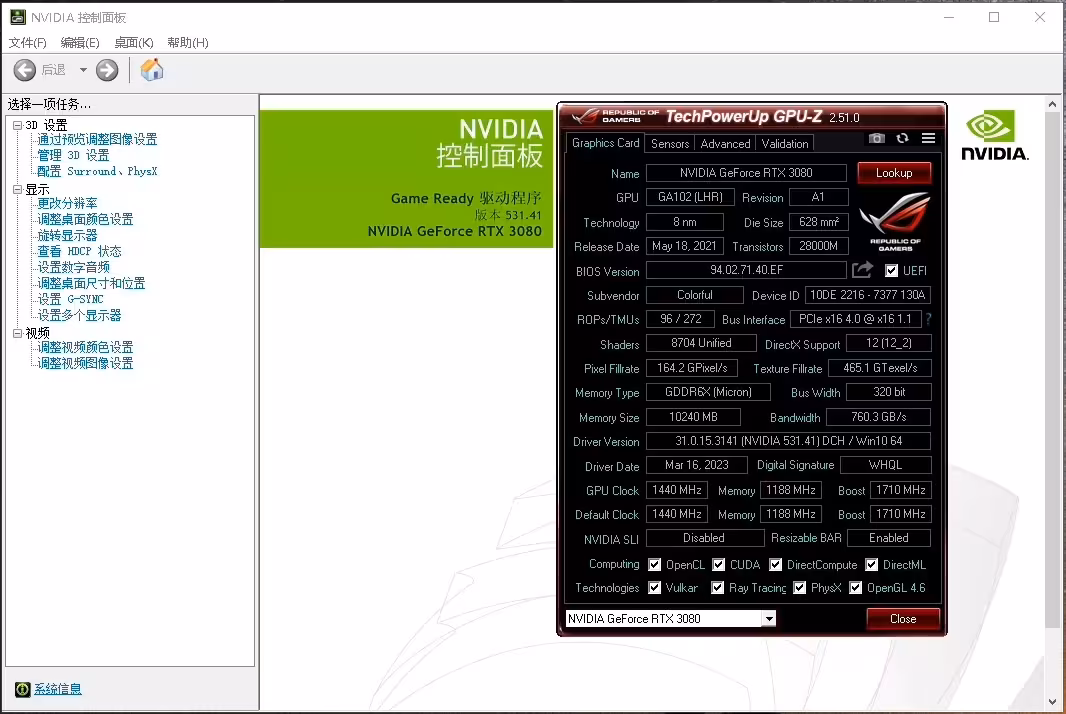This screenshot has height=714, width=1066.
Task: Toggle the PhysX checkbox
Action: [800, 588]
